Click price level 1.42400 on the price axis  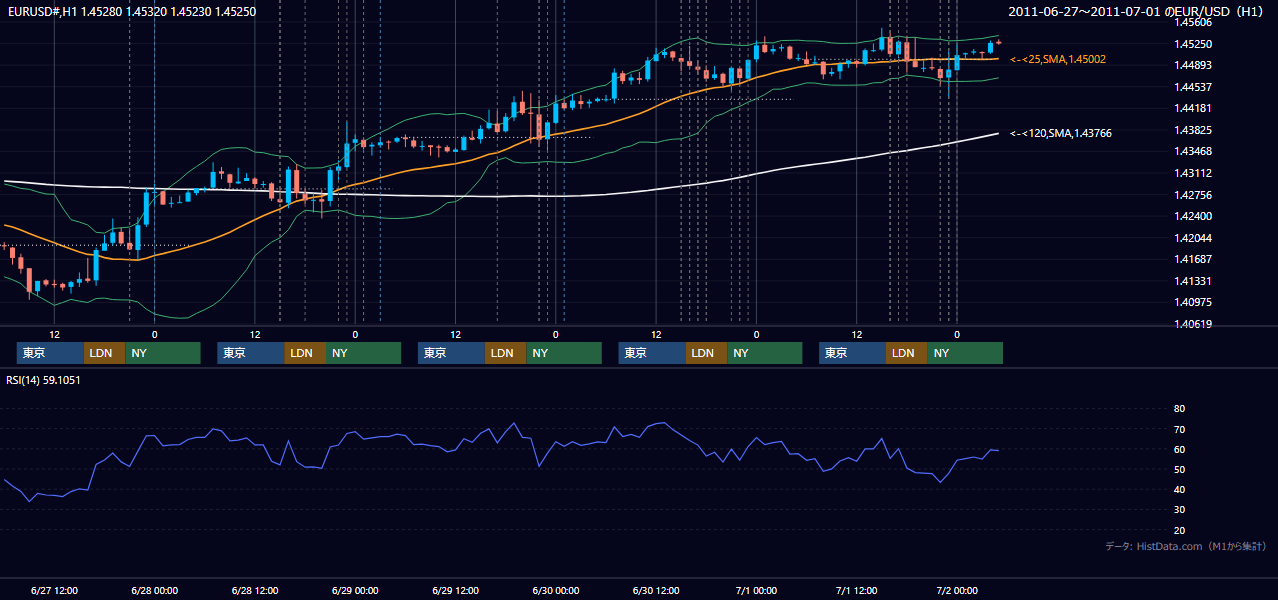click(1192, 216)
